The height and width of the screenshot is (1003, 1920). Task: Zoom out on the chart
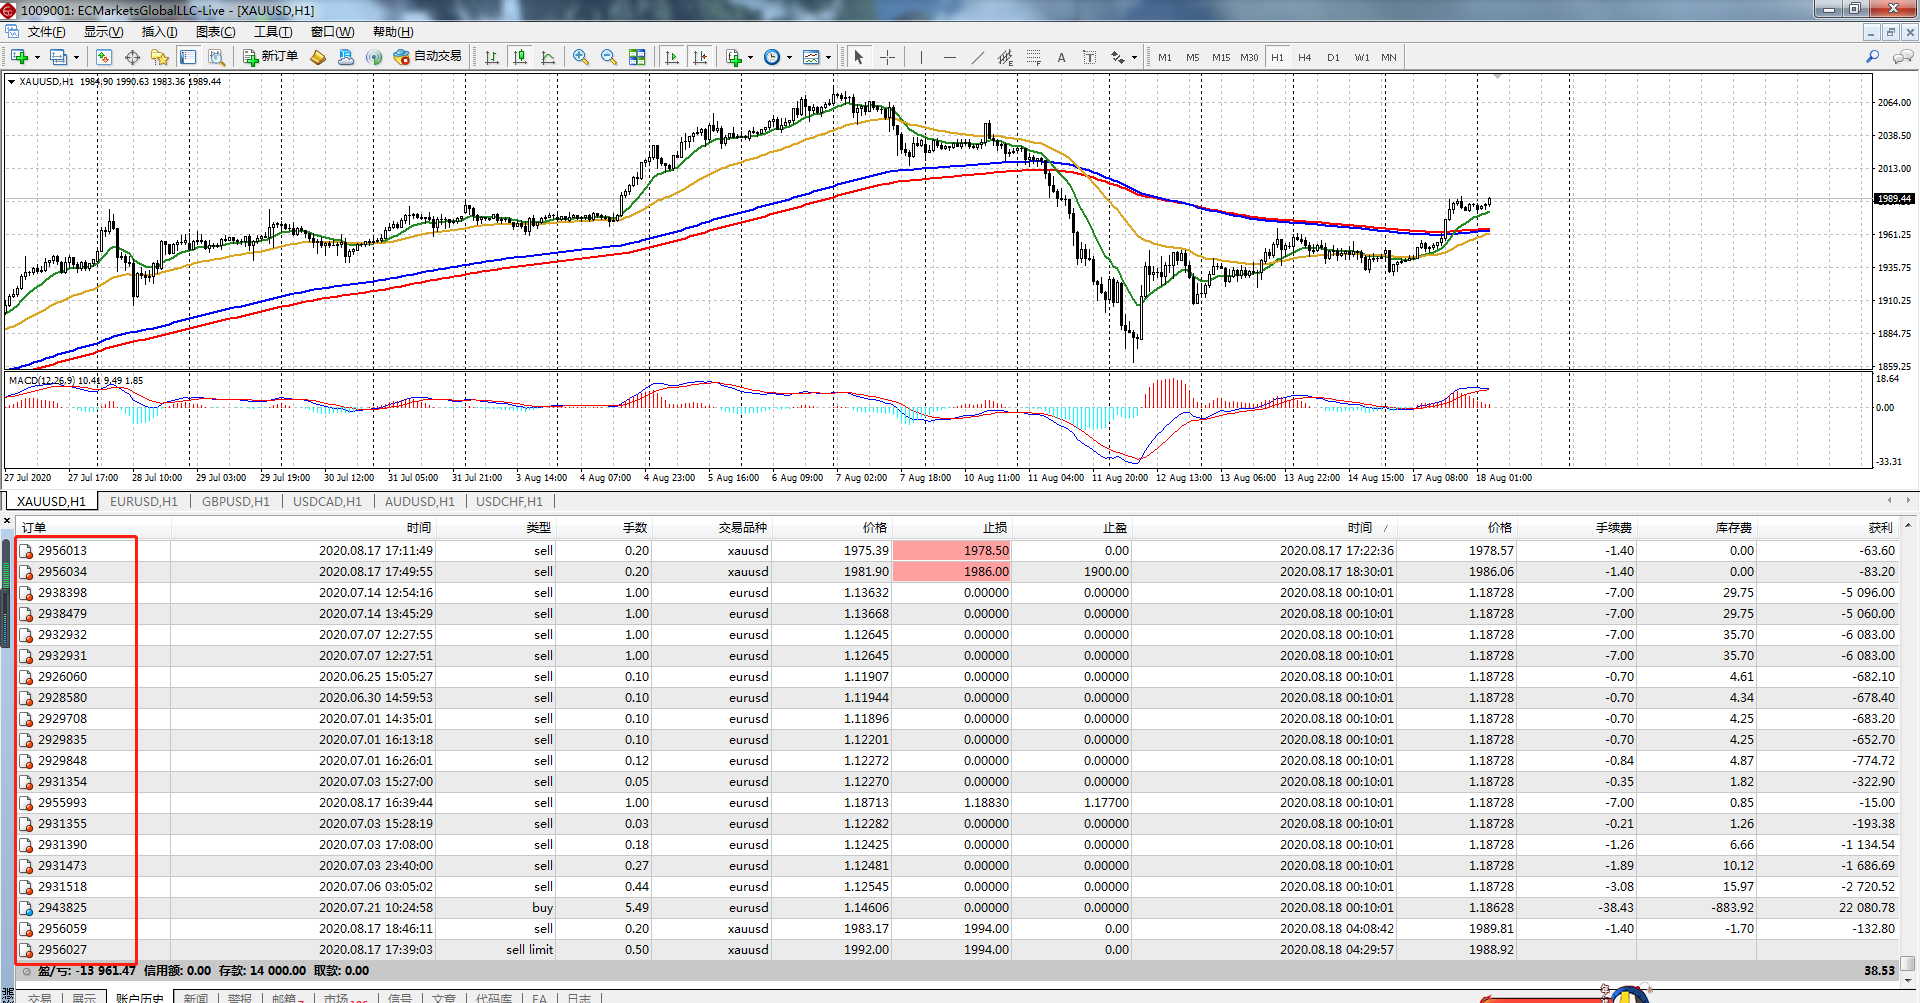[608, 57]
